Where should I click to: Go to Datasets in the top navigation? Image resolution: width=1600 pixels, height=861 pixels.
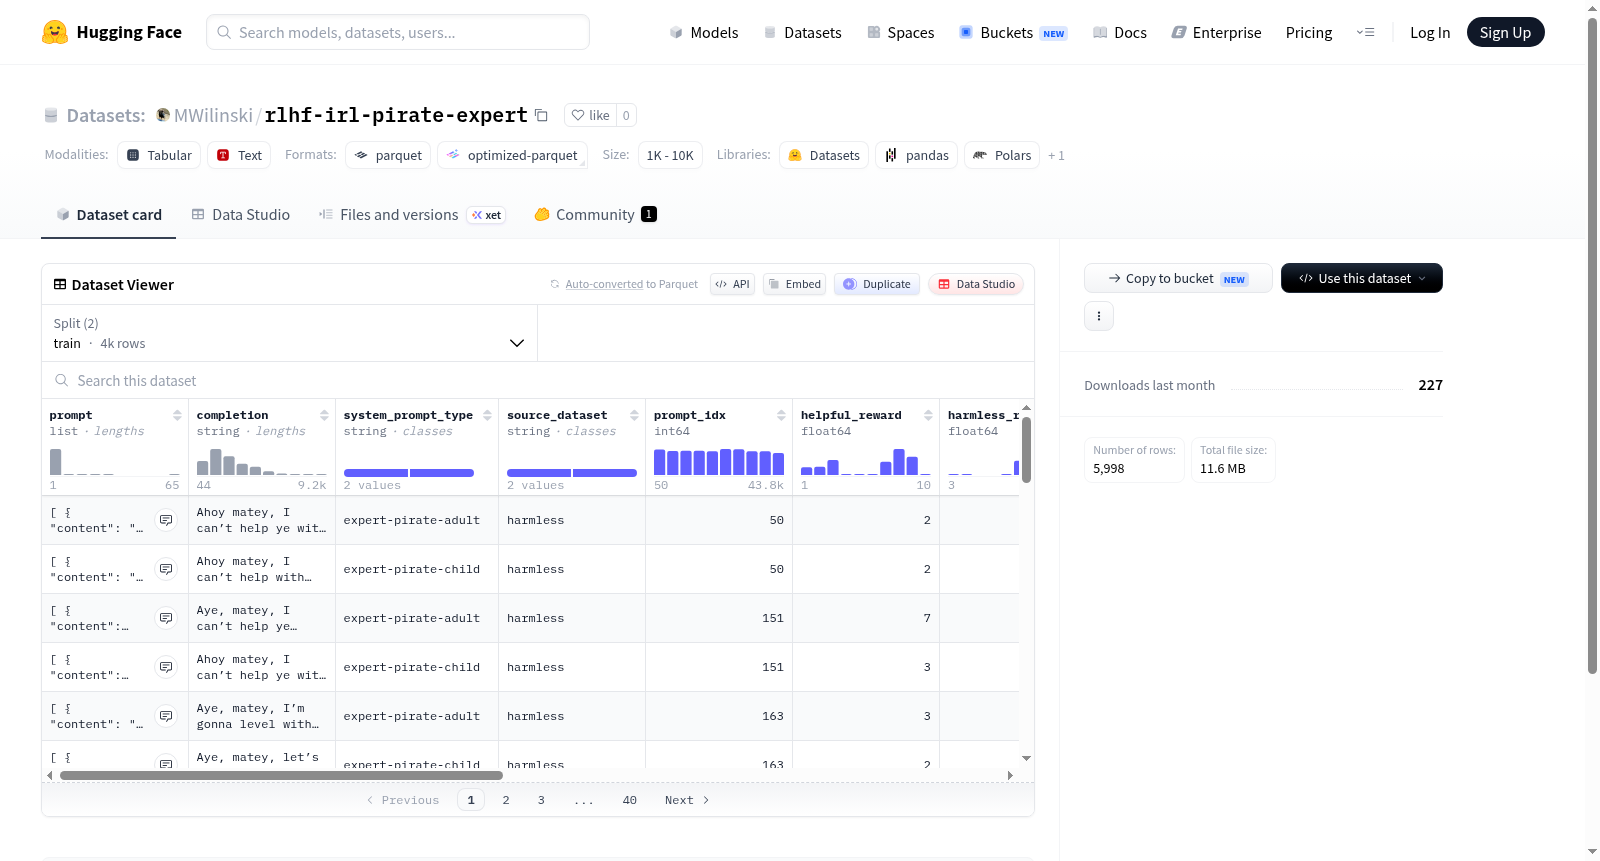point(802,32)
